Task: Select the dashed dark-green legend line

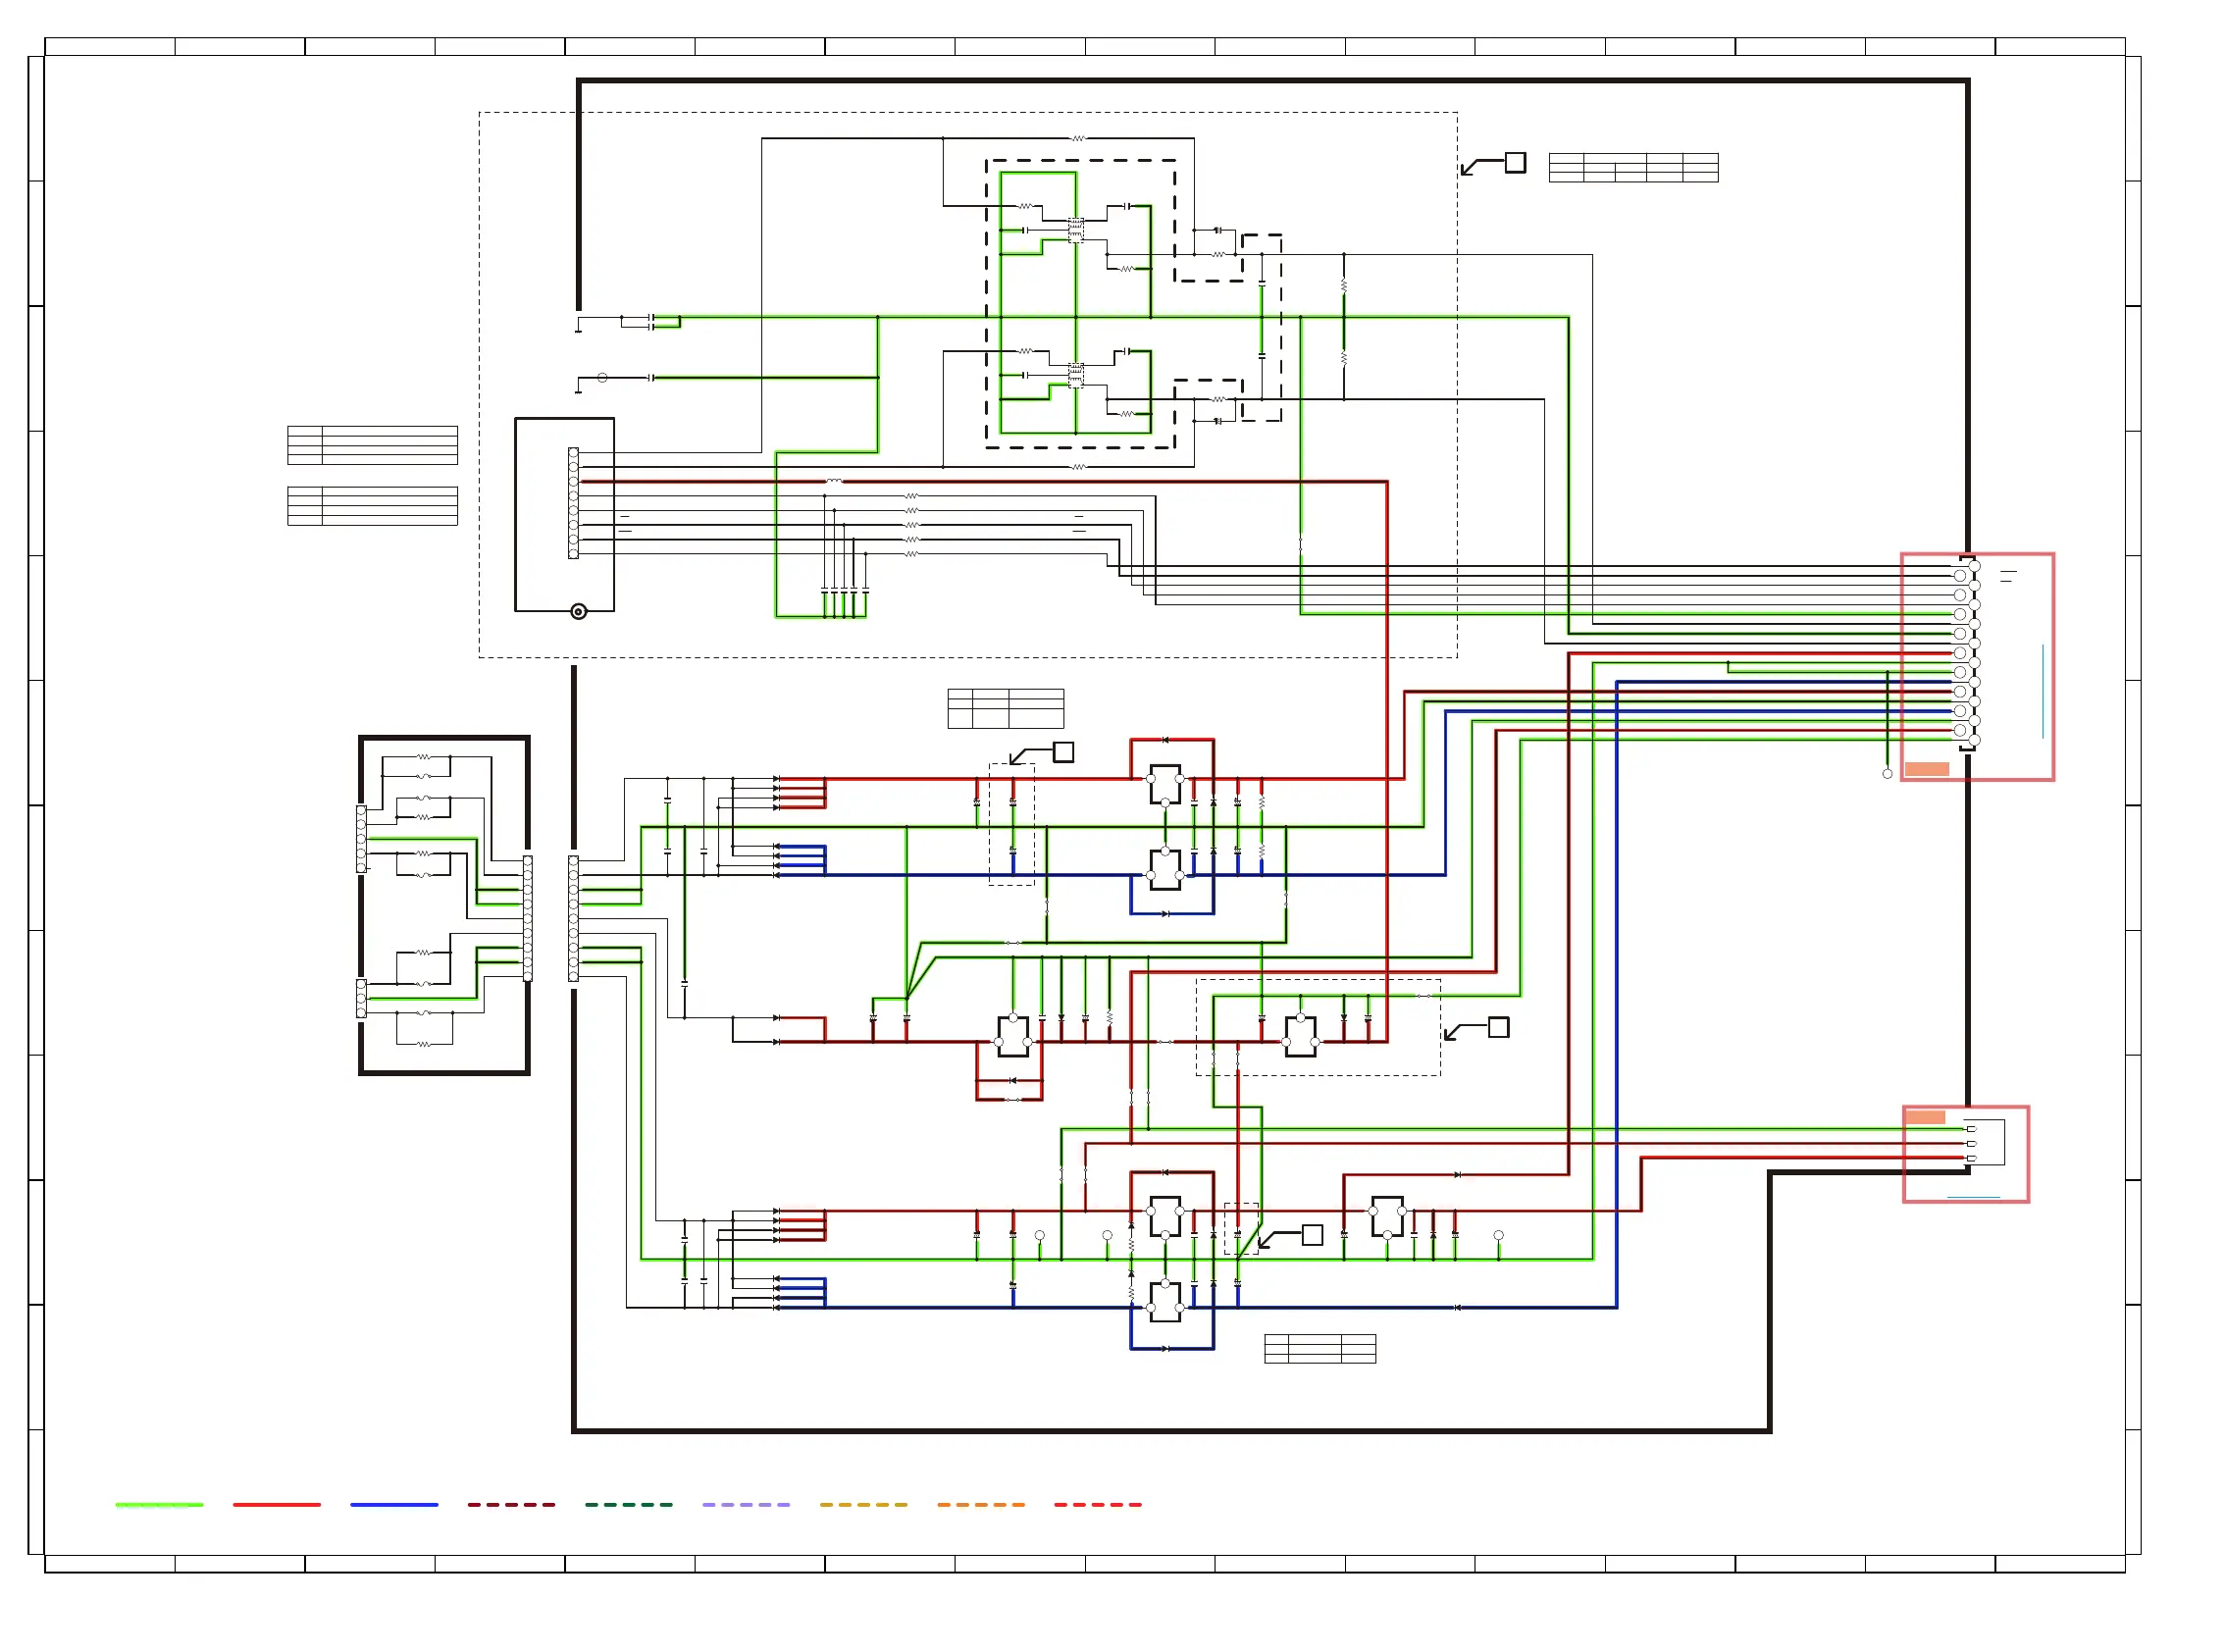Action: (x=629, y=1504)
